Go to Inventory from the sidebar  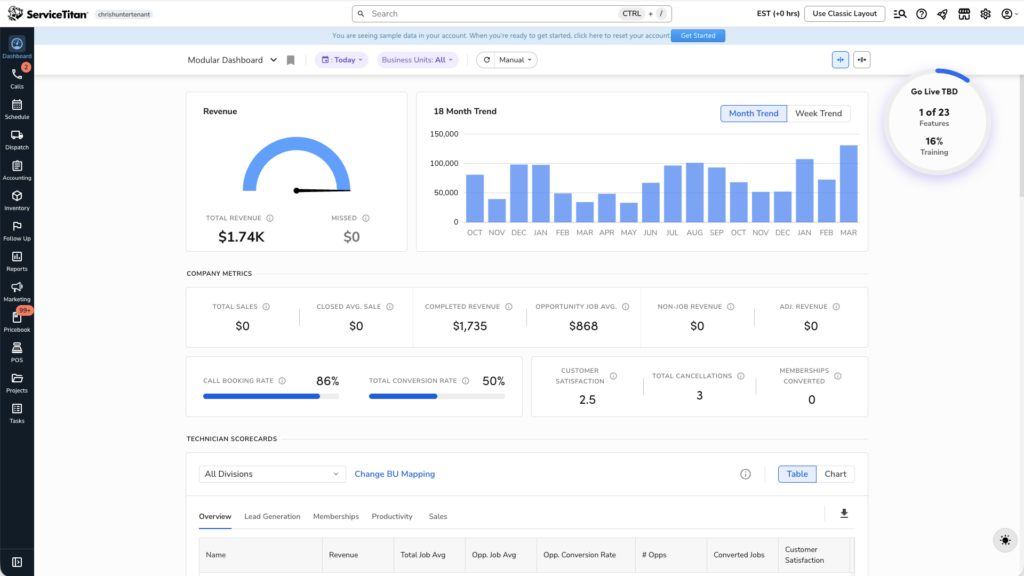click(17, 200)
